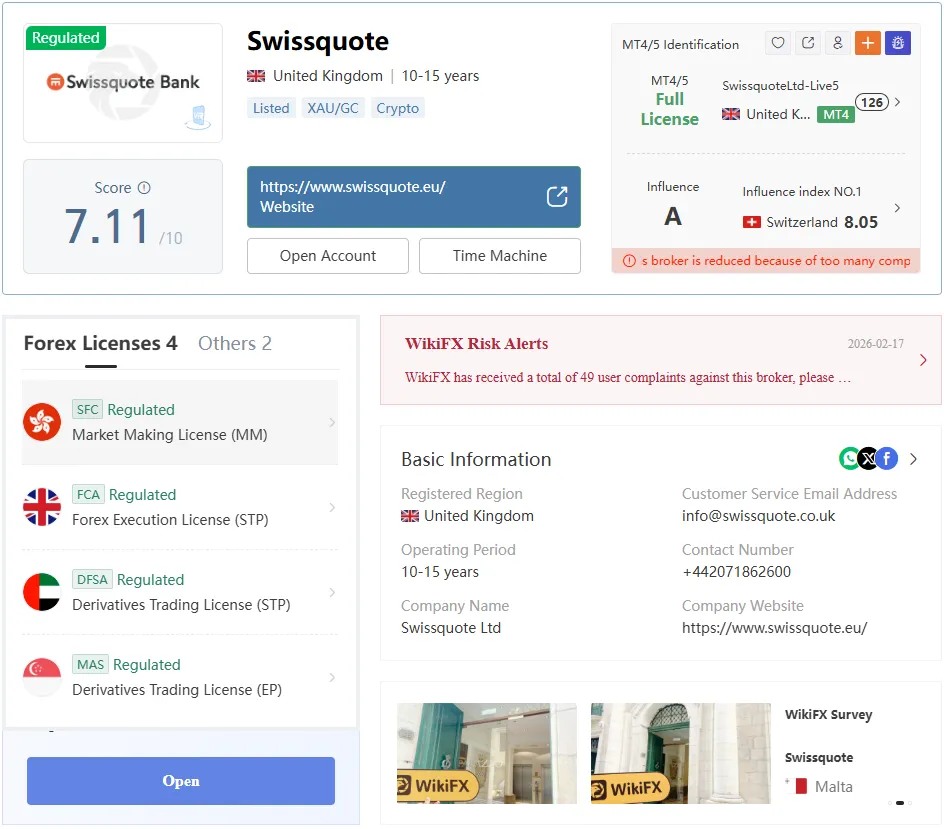
Task: Click the UAE flag icon beside DFSA
Action: 42,592
